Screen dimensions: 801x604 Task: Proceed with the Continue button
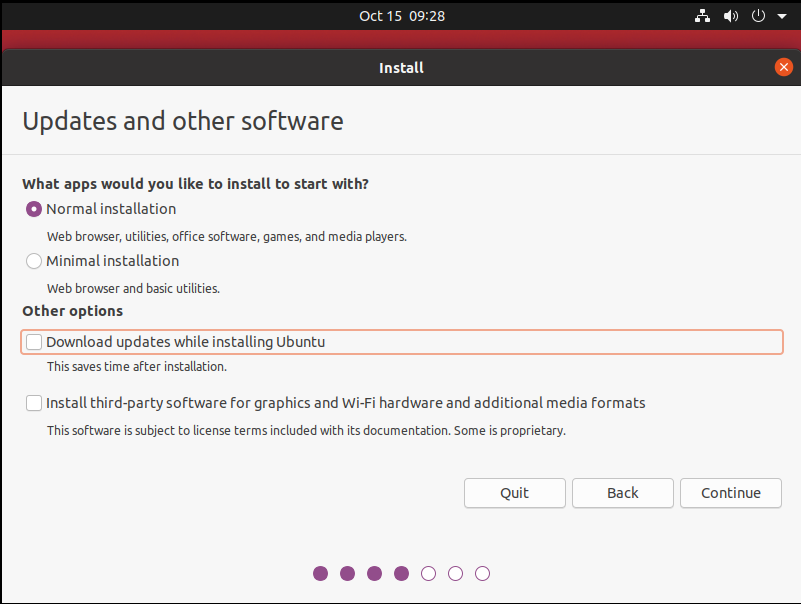tap(731, 493)
